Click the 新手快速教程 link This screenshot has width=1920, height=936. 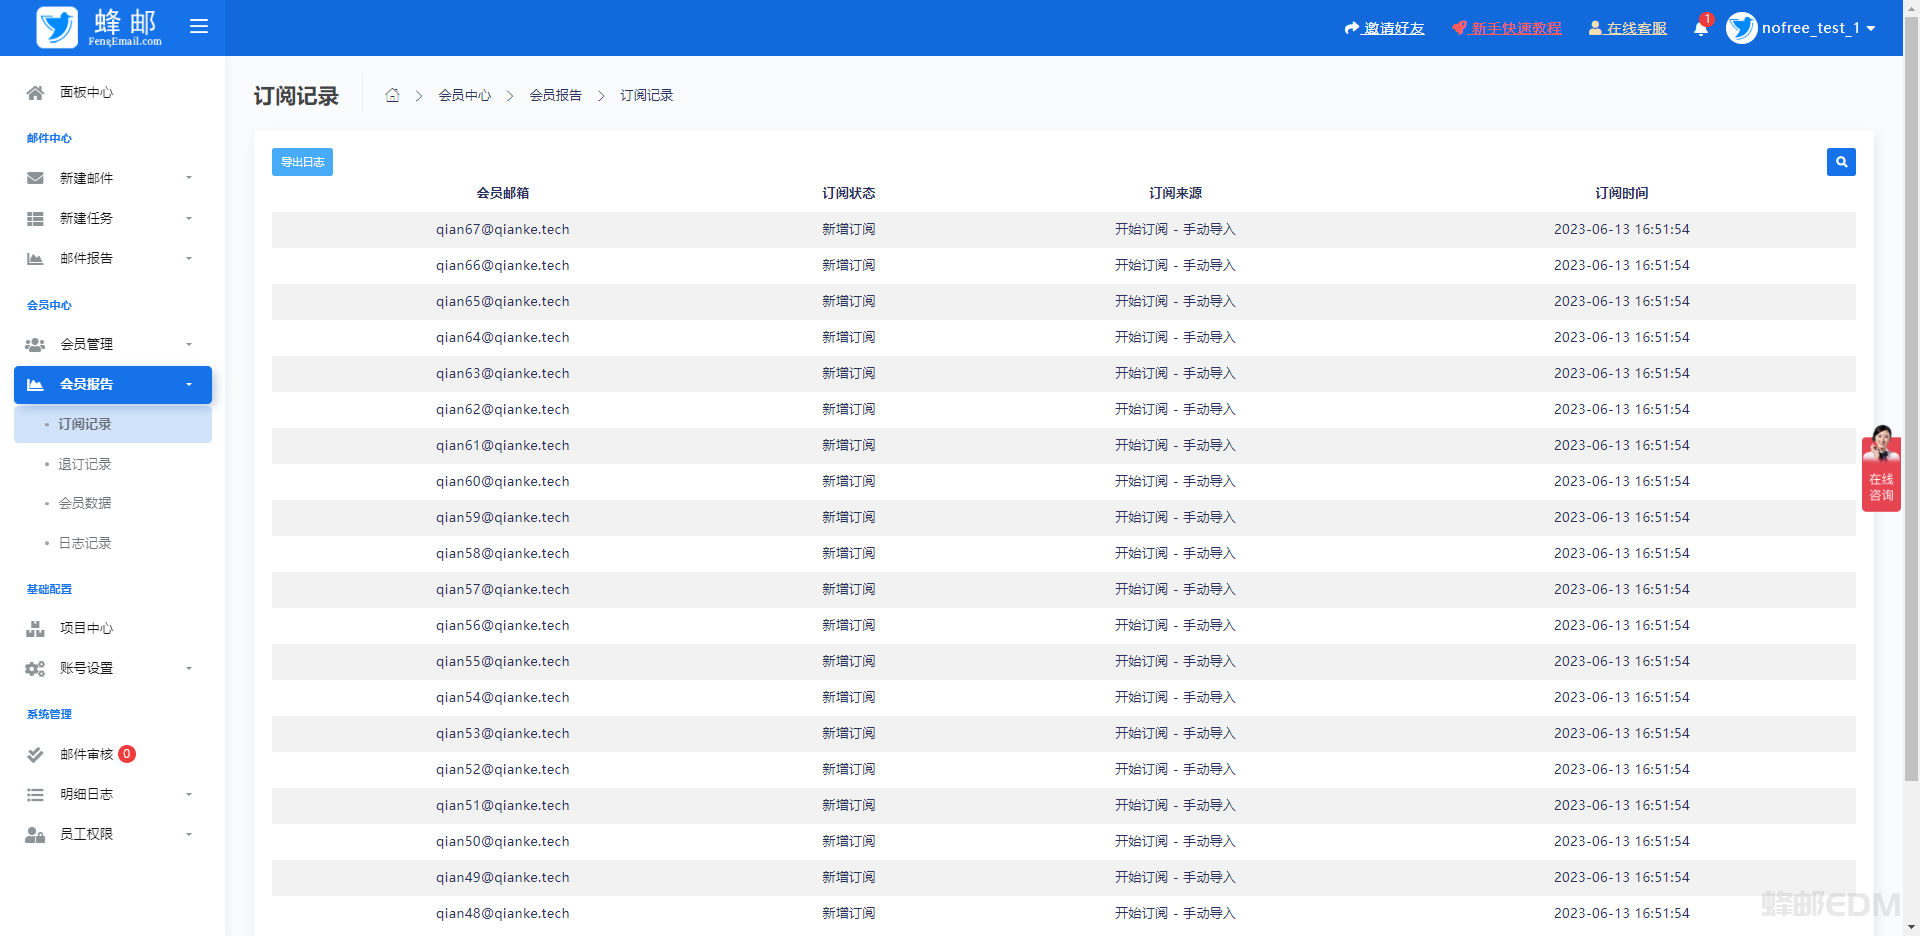(x=1507, y=28)
